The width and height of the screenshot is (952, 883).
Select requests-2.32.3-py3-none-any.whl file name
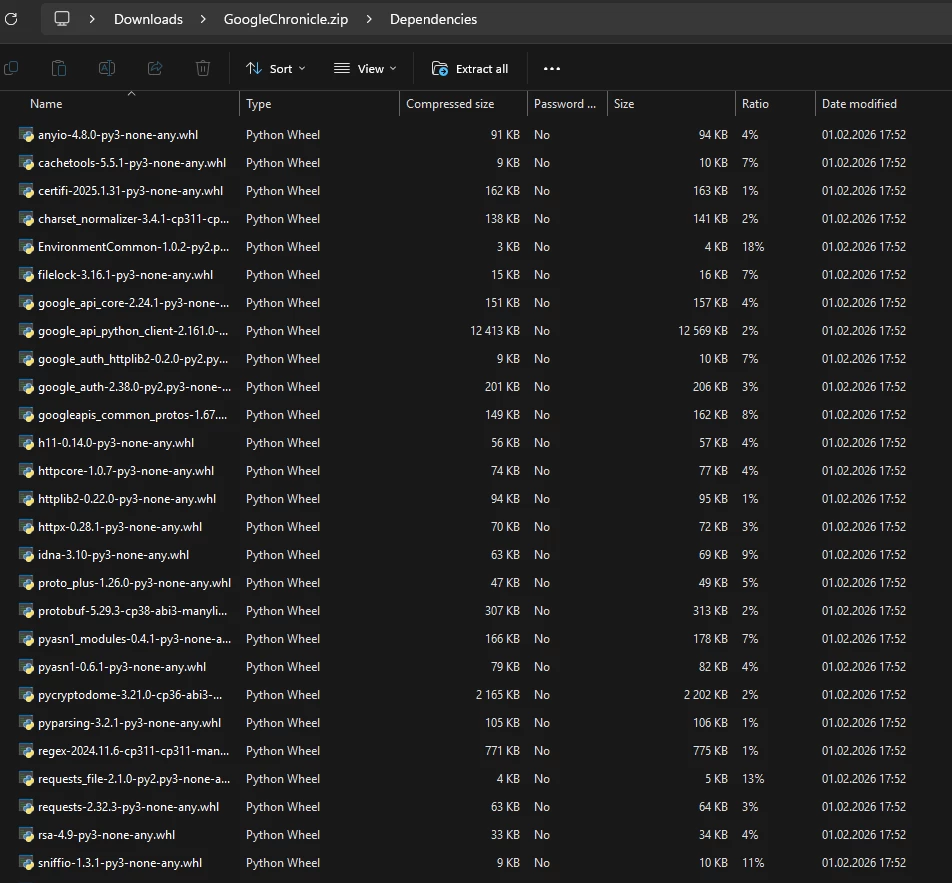pyautogui.click(x=128, y=806)
